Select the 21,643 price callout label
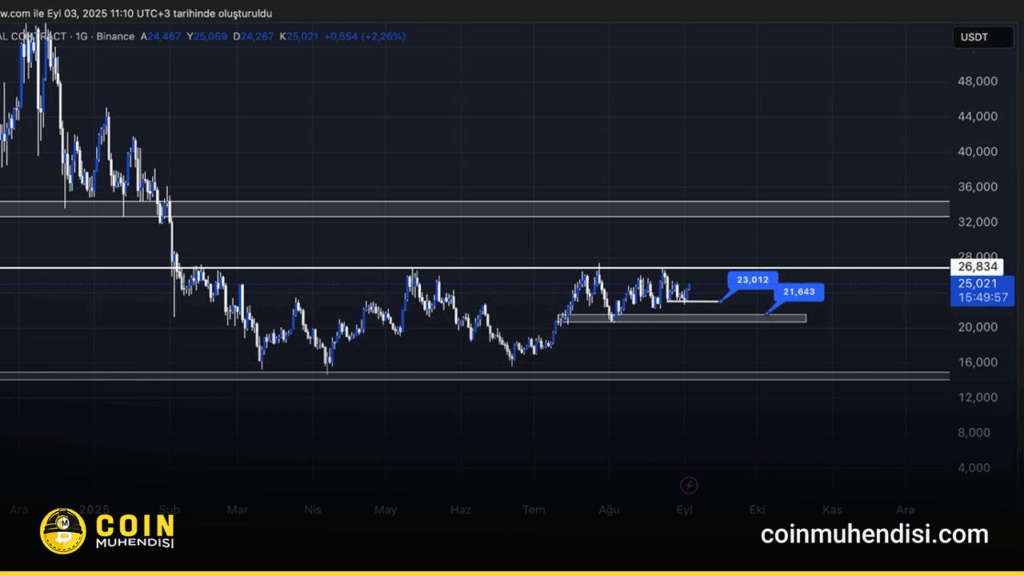Screen dimensions: 1024x576 point(799,292)
